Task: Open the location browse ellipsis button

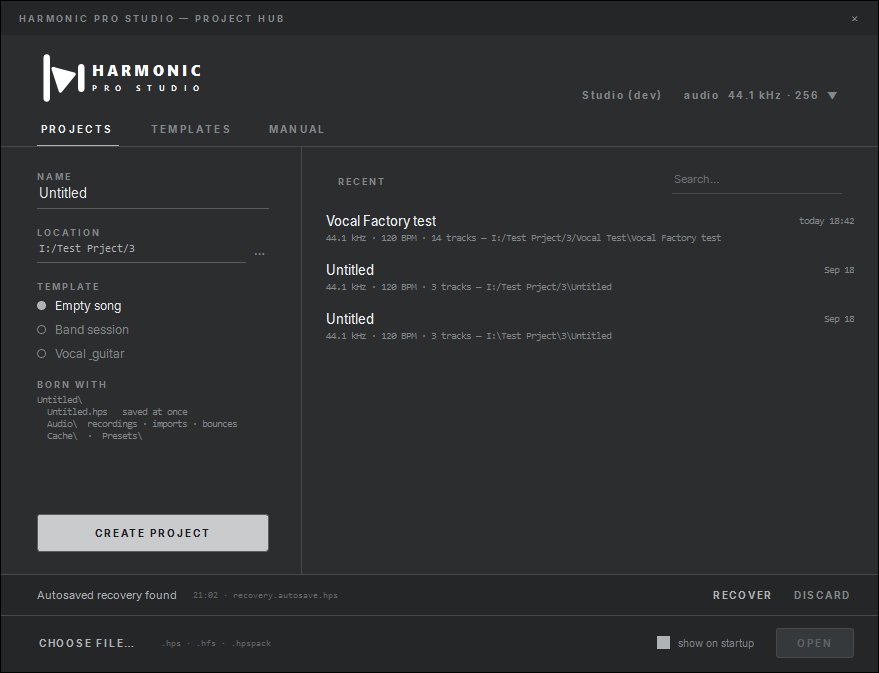Action: click(260, 254)
